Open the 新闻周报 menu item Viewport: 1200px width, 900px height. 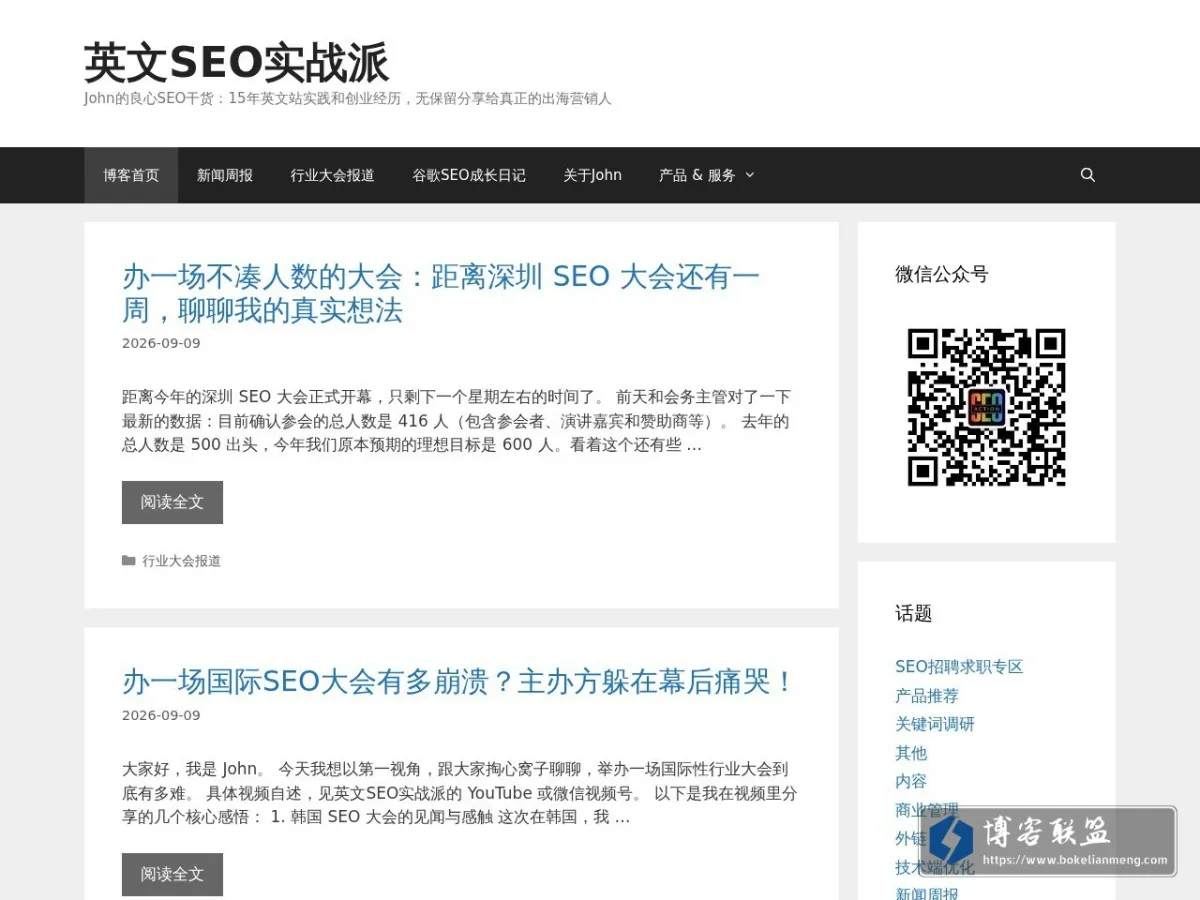click(x=225, y=175)
